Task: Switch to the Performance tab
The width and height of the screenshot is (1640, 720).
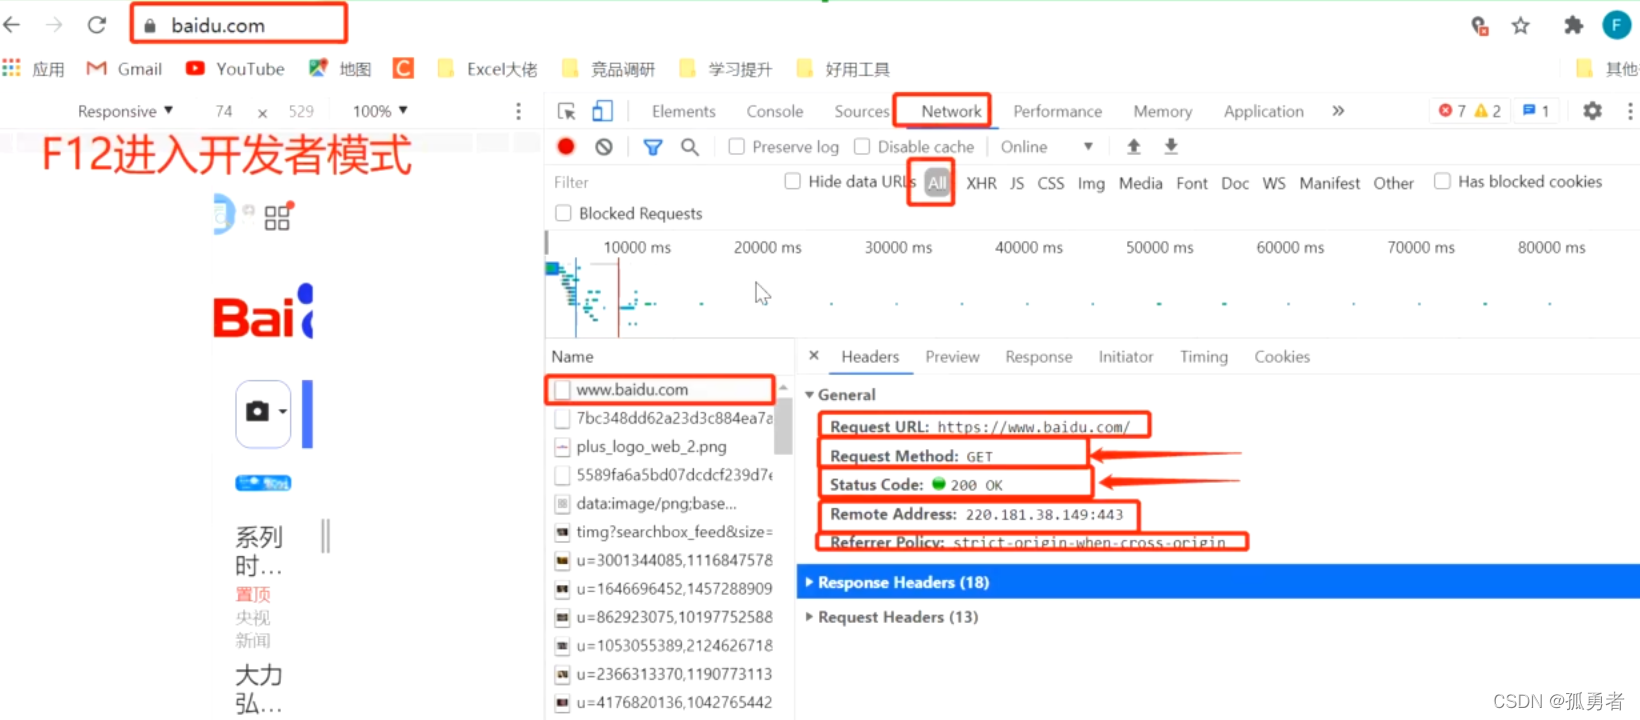Action: click(x=1057, y=111)
